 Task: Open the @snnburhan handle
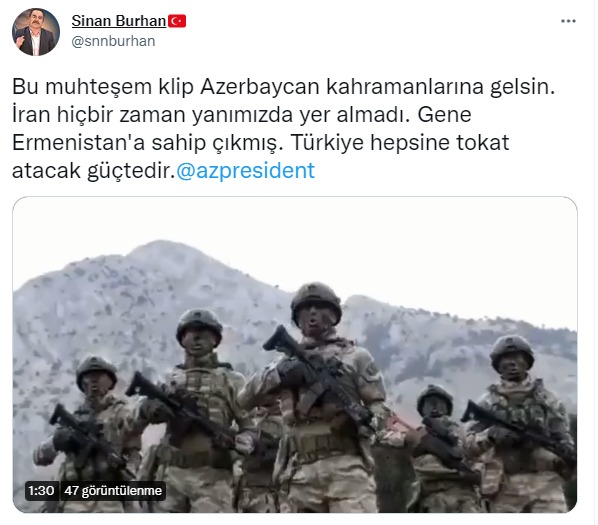click(x=113, y=41)
